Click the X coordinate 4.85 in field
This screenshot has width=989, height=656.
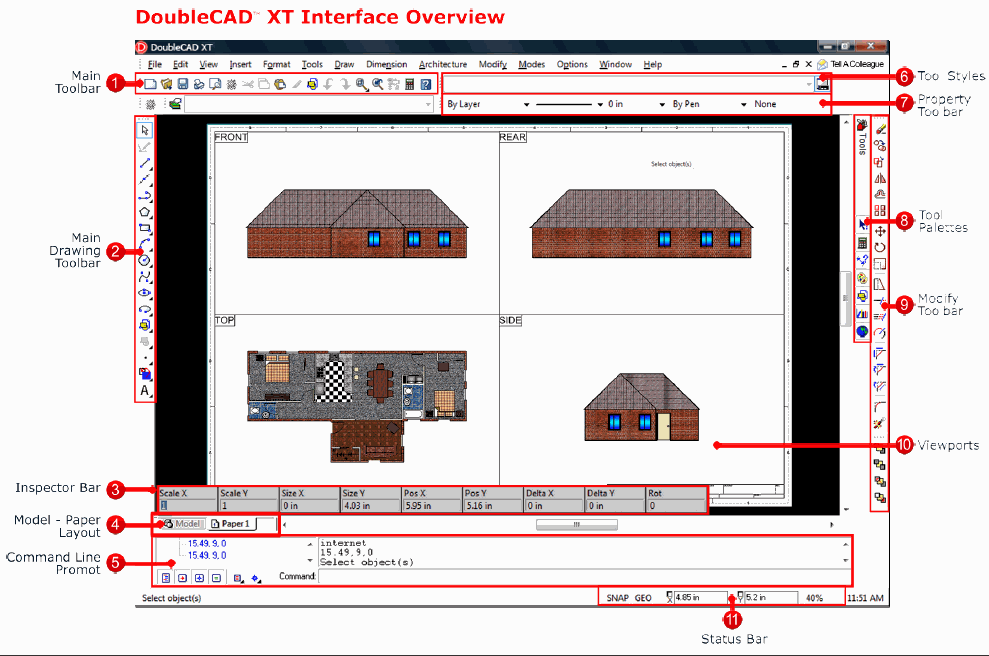700,597
